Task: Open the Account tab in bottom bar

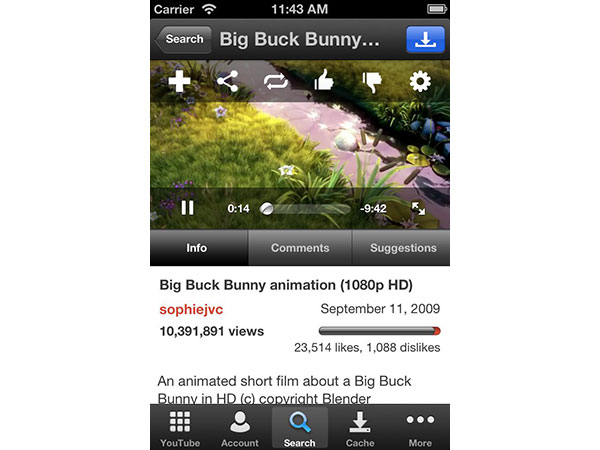Action: click(240, 429)
